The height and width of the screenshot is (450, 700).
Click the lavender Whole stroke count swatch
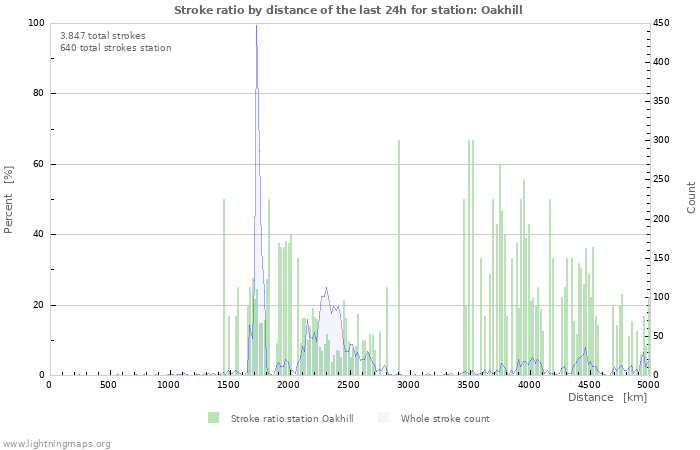pyautogui.click(x=383, y=418)
